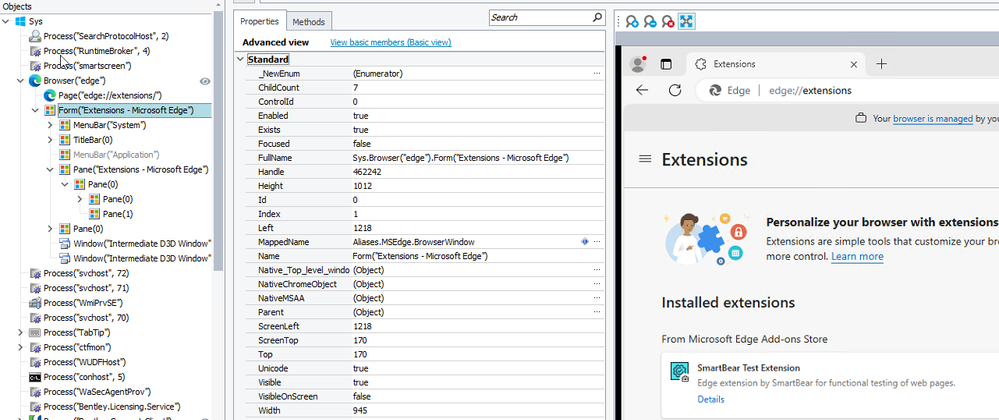Click the zoom out preview icon
999x420 pixels.
click(x=650, y=21)
